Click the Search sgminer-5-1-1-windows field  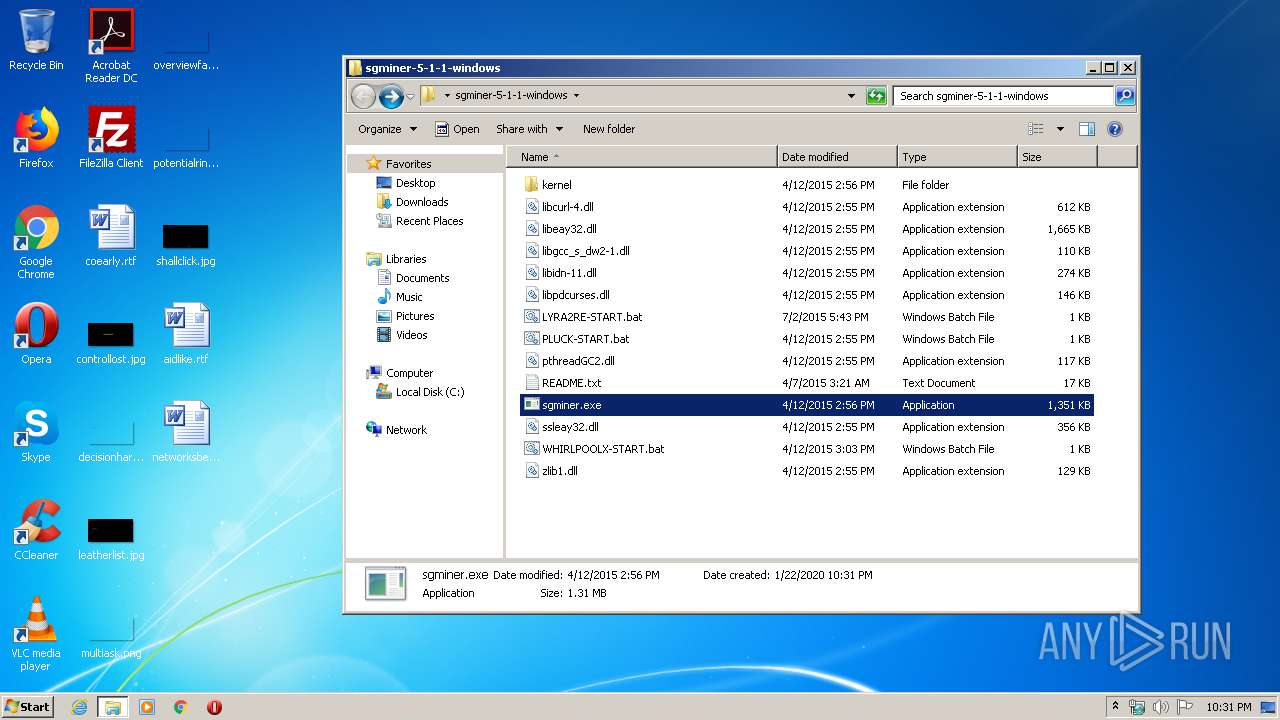click(x=1003, y=96)
